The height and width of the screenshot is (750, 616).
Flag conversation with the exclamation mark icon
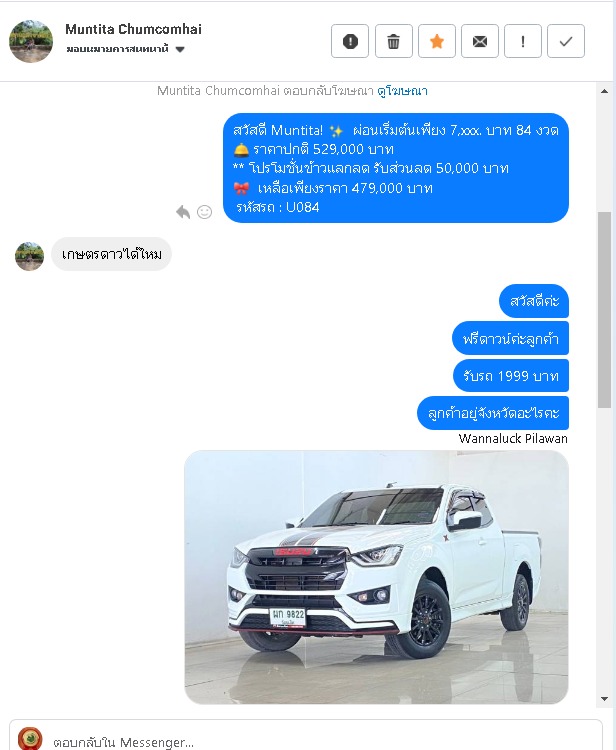(523, 41)
